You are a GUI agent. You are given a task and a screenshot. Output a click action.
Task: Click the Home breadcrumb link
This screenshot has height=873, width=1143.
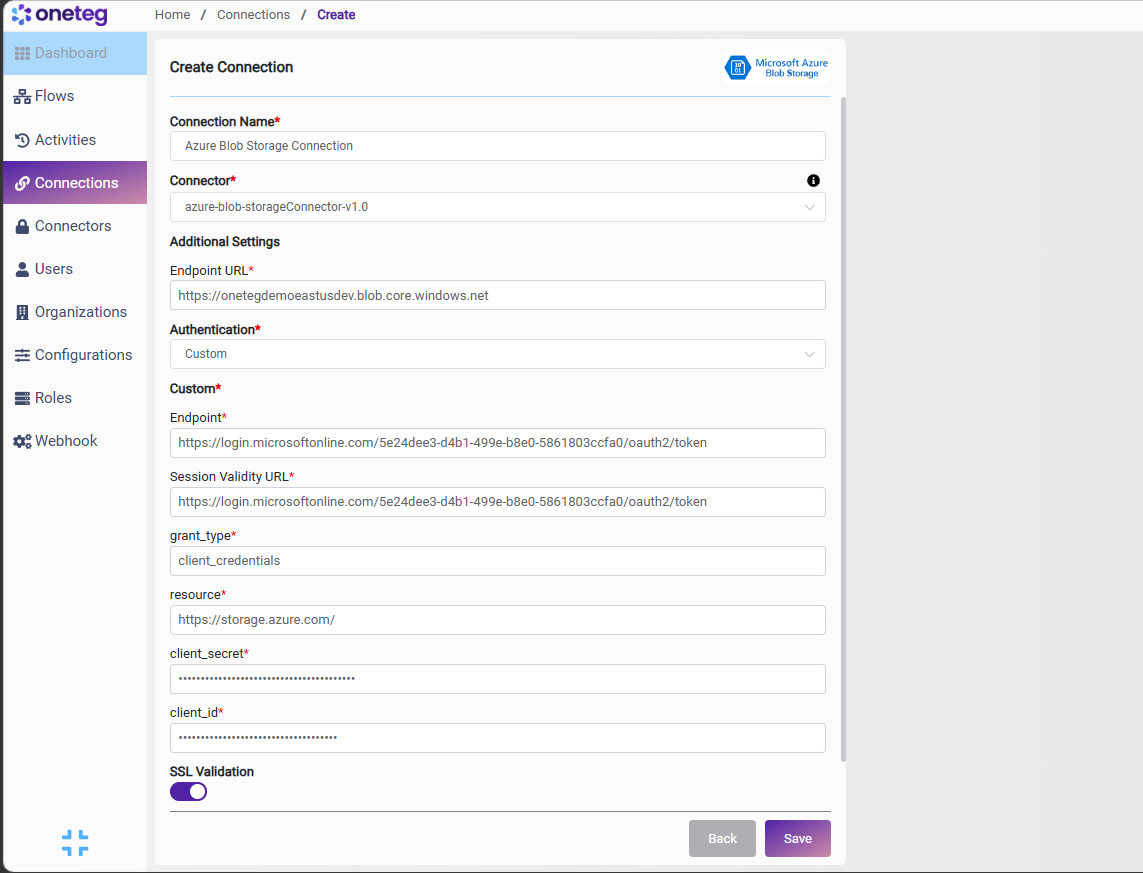[x=172, y=15]
